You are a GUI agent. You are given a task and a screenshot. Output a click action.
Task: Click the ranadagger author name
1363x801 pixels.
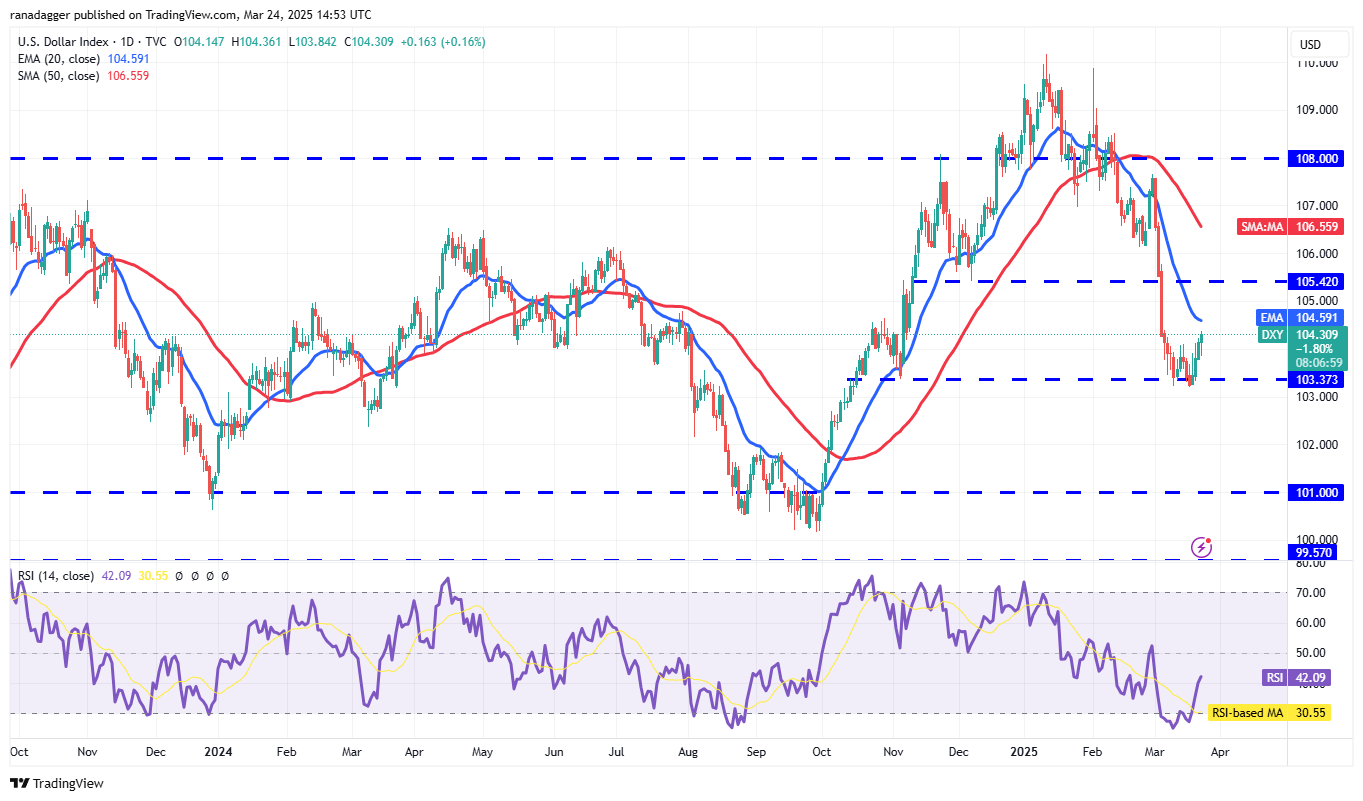click(44, 15)
